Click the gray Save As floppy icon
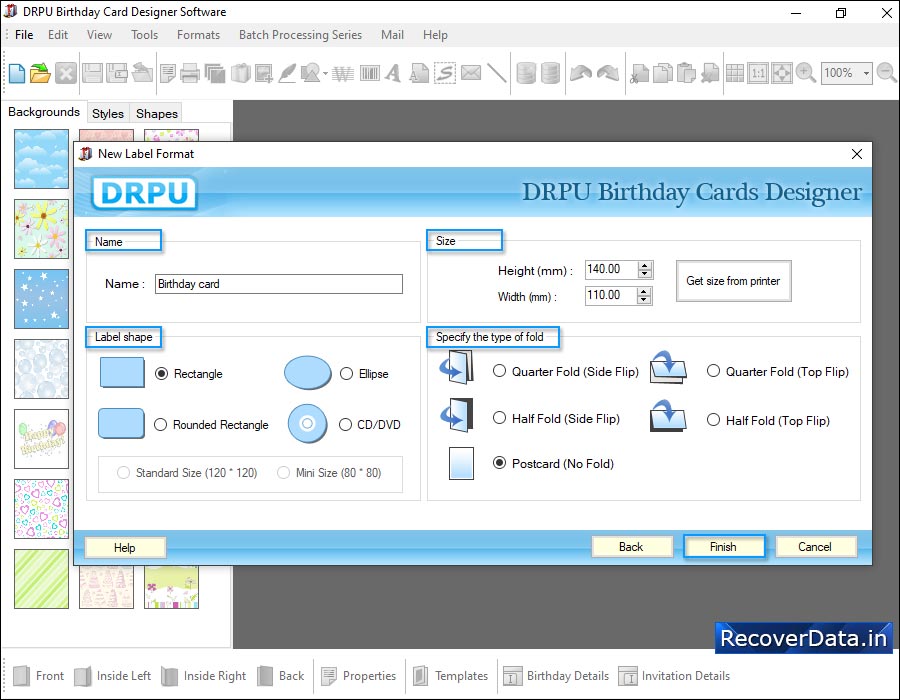The width and height of the screenshot is (900, 700). click(117, 73)
